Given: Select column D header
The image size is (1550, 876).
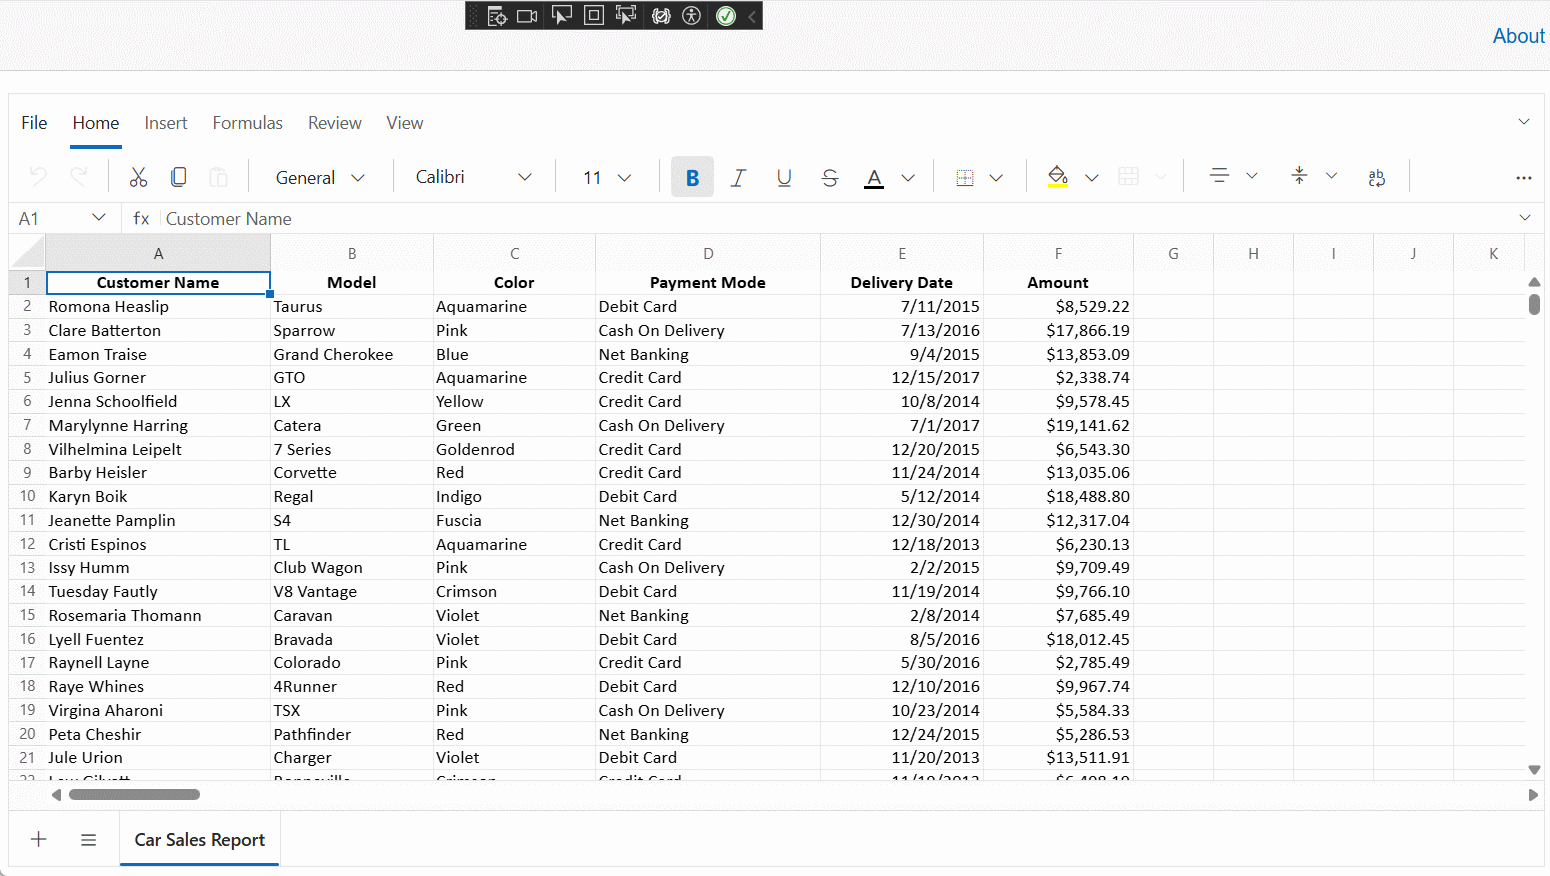Looking at the screenshot, I should coord(708,254).
